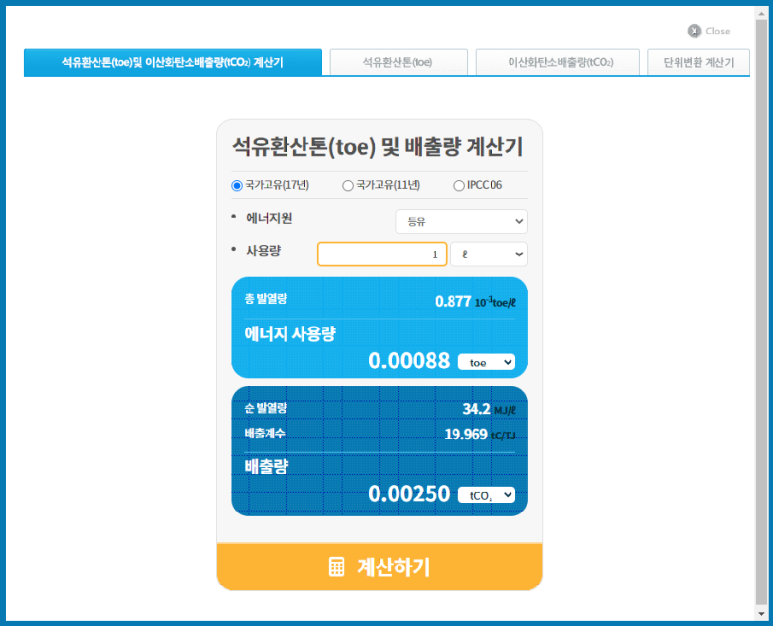Image resolution: width=773 pixels, height=626 pixels.
Task: Select the 국가고유(11년) radio option
Action: (348, 185)
